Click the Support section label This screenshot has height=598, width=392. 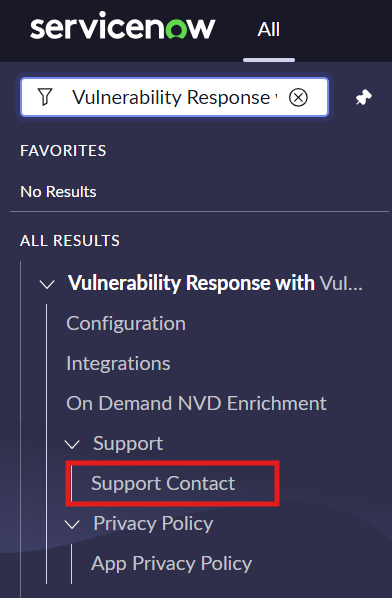128,444
